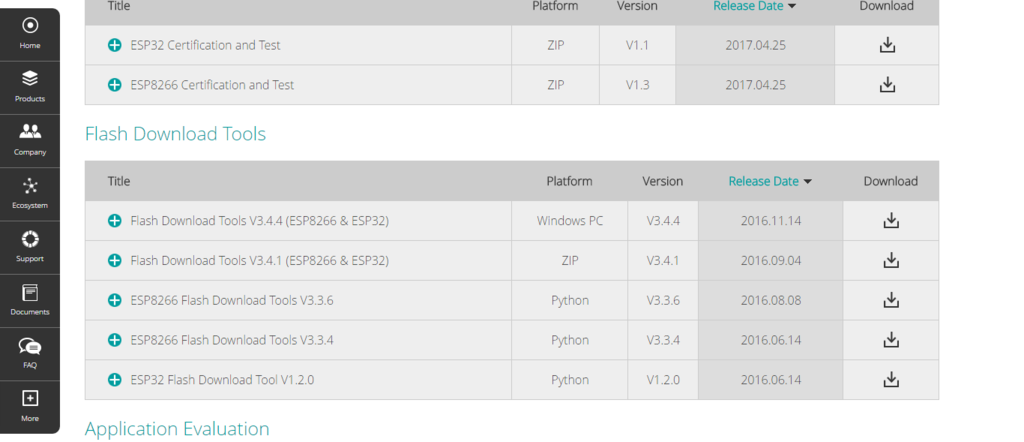The image size is (1024, 442).
Task: Download ESP8266 Flash Download Tools V3.3.6
Action: [890, 300]
